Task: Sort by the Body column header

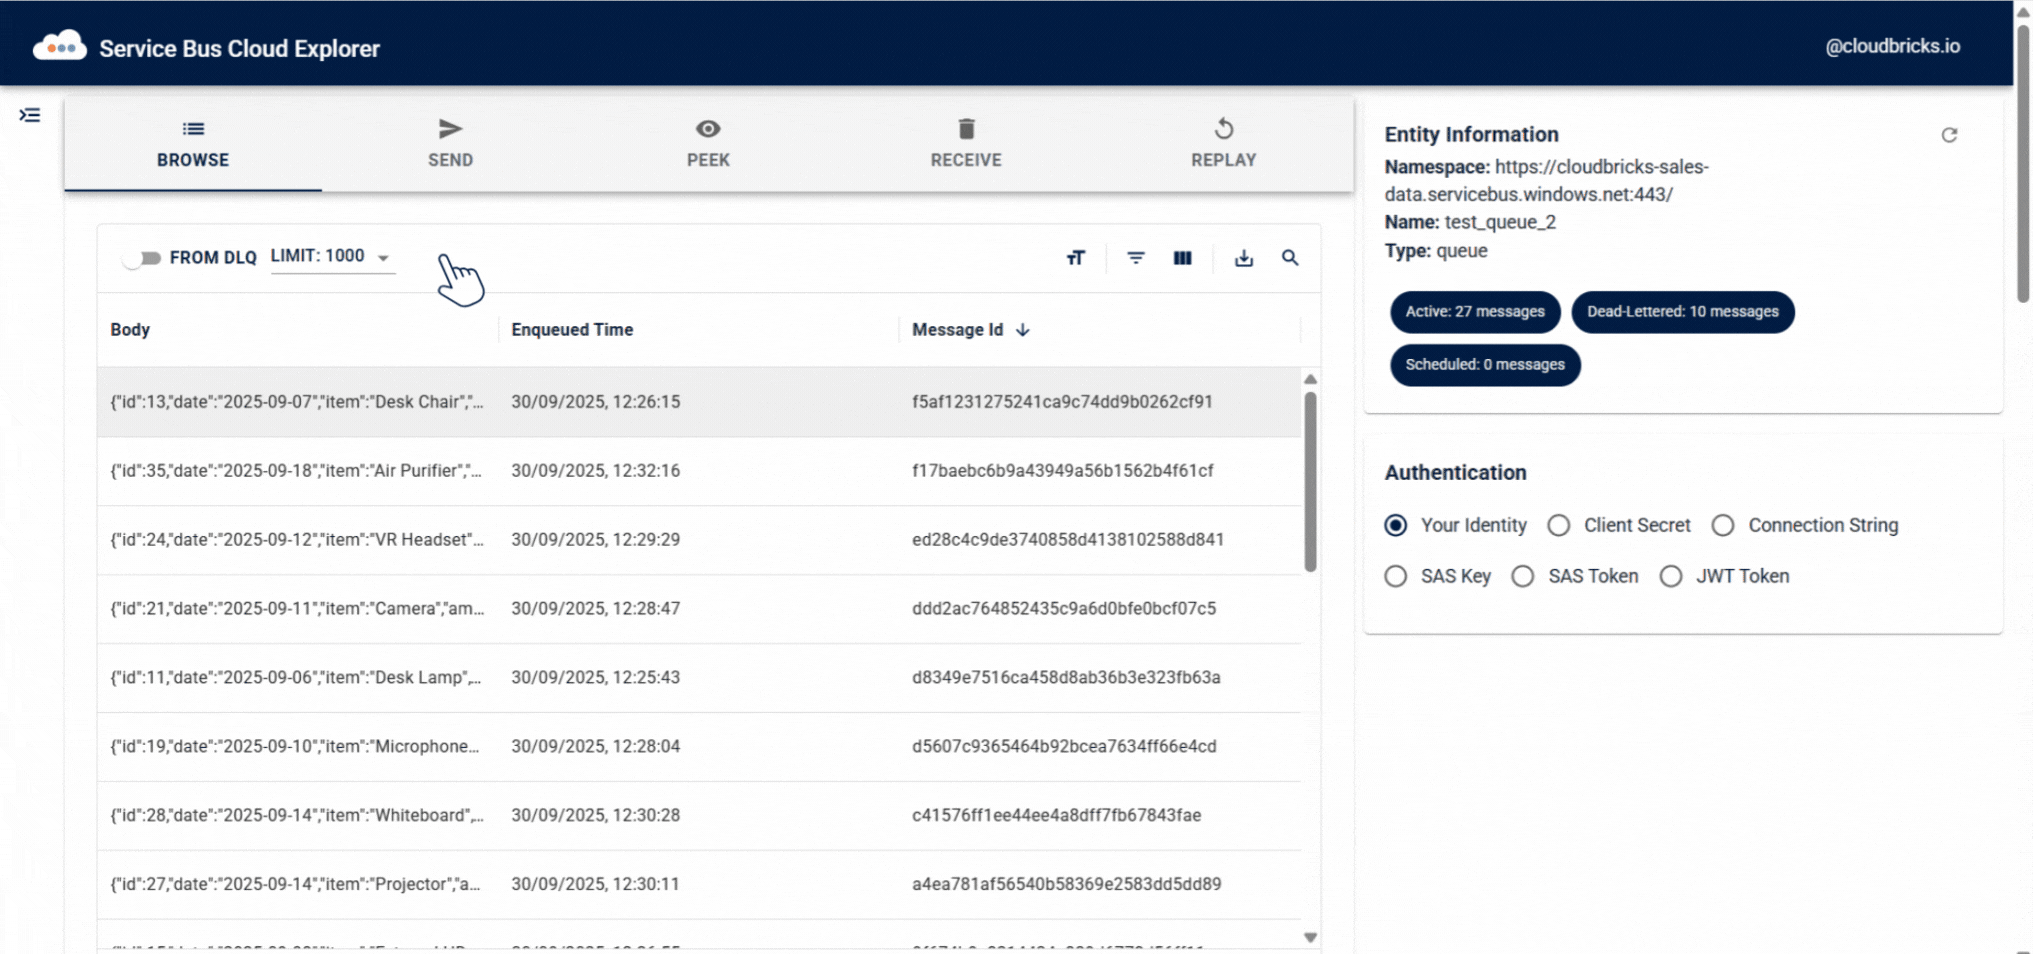Action: point(130,330)
